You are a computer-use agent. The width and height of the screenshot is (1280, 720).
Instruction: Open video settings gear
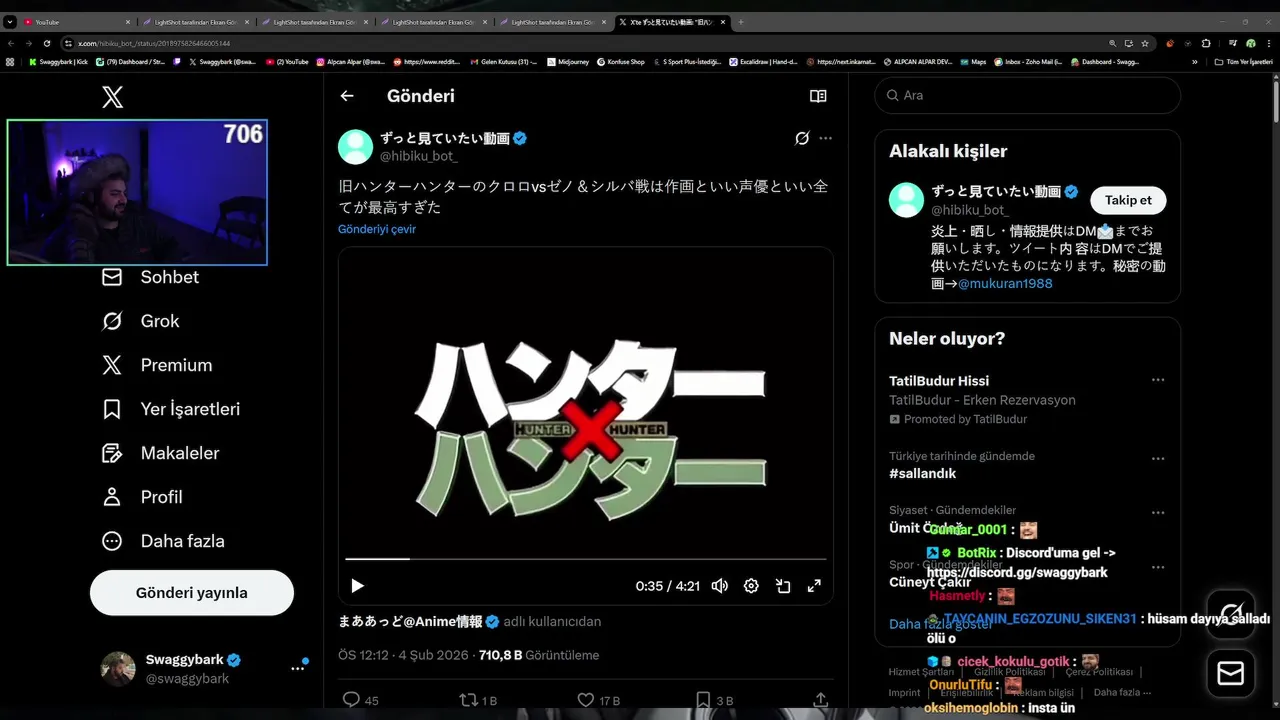[x=751, y=586]
